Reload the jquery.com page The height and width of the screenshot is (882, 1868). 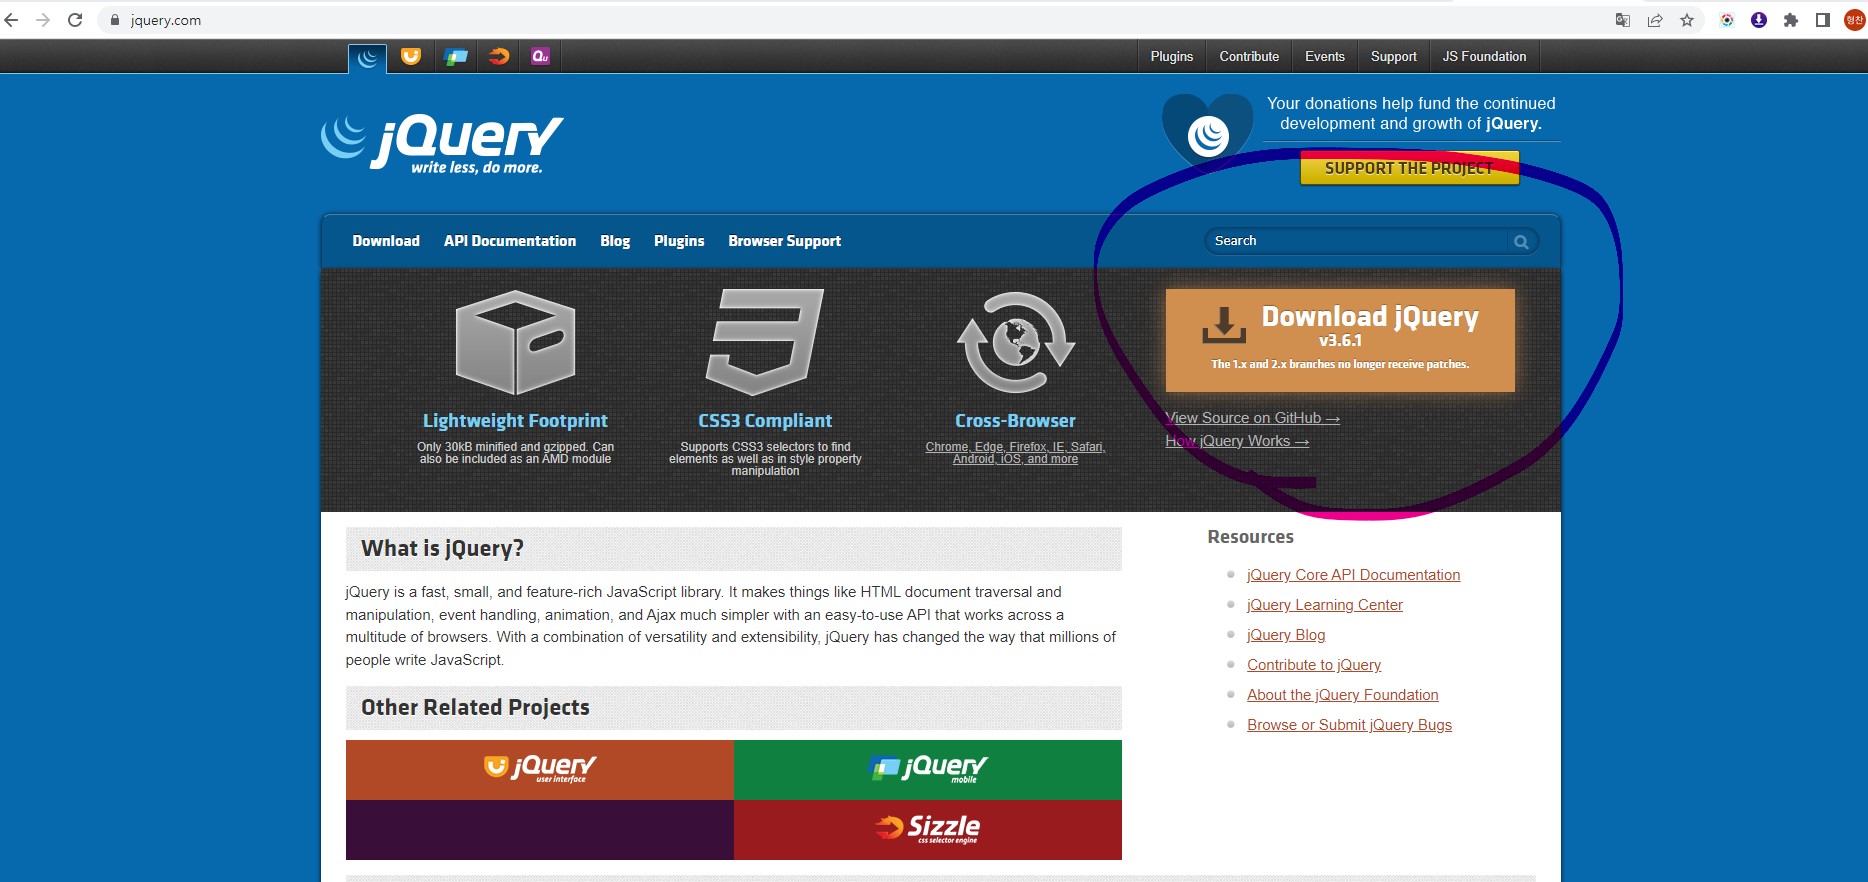tap(75, 20)
